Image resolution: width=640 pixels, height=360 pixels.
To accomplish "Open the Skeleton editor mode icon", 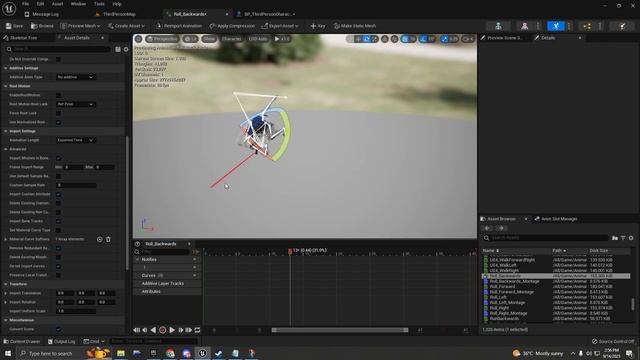I will pyautogui.click(x=498, y=26).
